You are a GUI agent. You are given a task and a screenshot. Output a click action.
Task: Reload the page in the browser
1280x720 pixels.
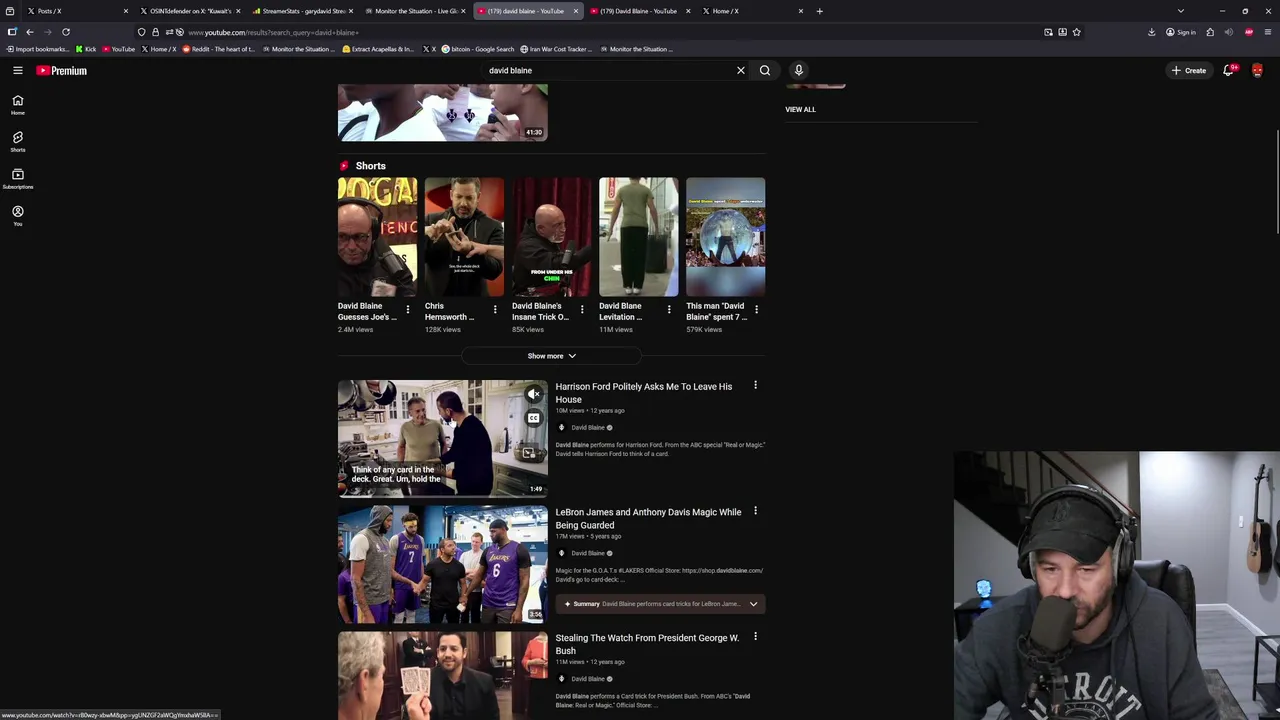coord(66,32)
